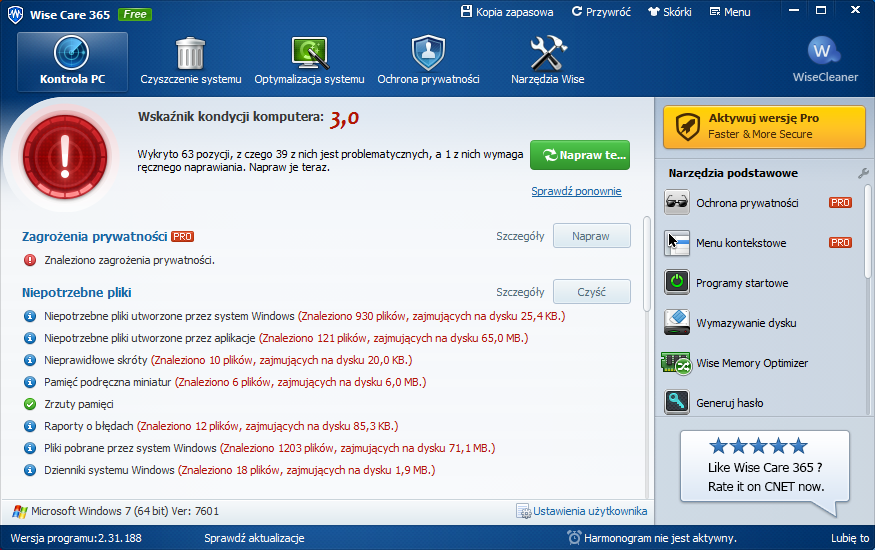This screenshot has width=875, height=550.
Task: Click green check icon beside Zrzuty pamięci
Action: coord(30,404)
